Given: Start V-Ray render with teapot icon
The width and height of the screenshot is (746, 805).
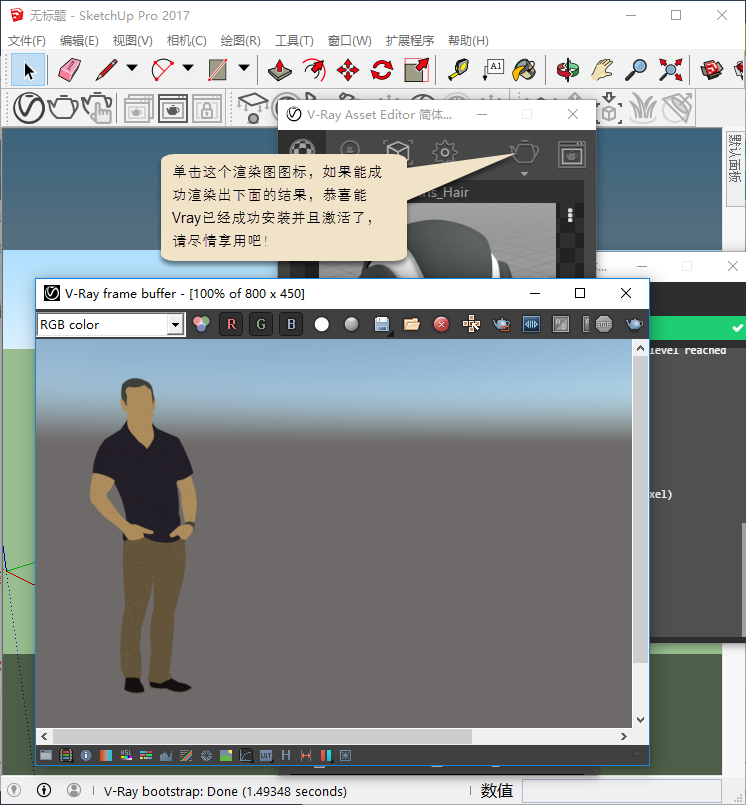Looking at the screenshot, I should [63, 108].
